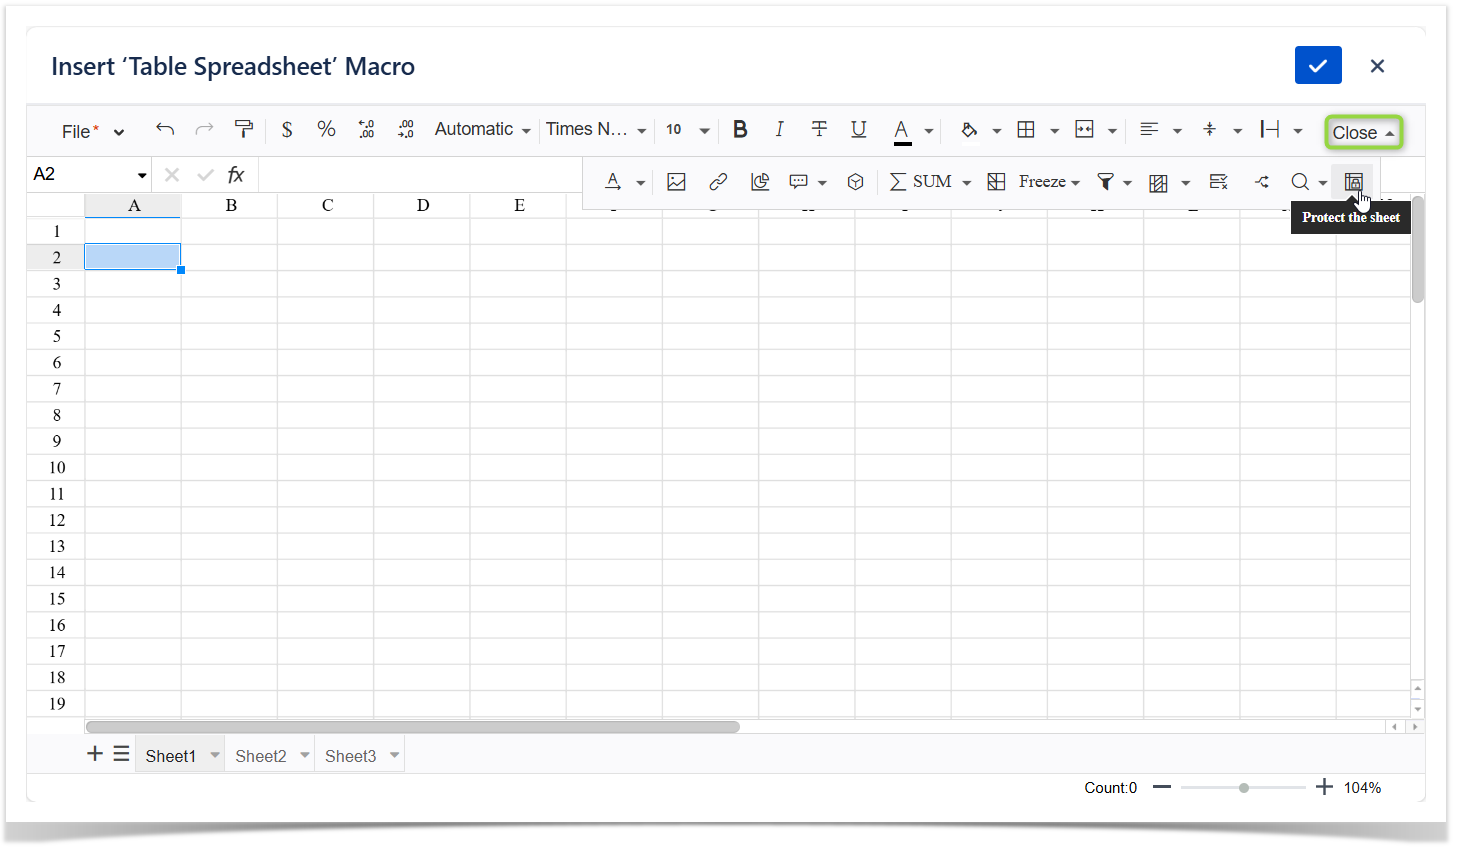
Task: Apply currency format with dollar icon
Action: [x=287, y=130]
